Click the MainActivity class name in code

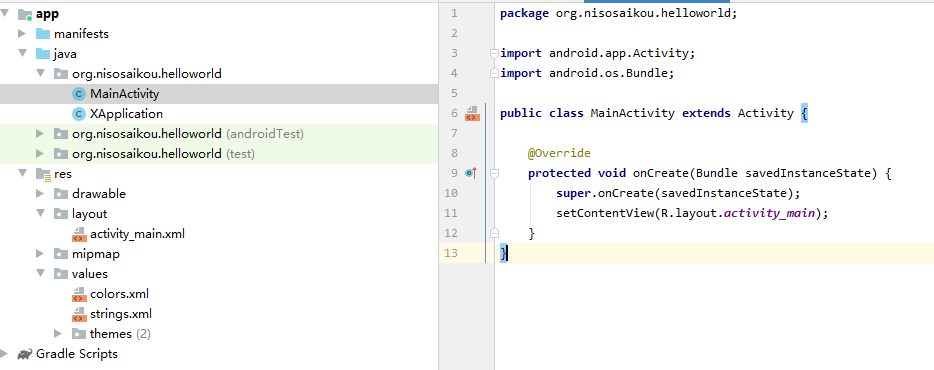tap(633, 113)
